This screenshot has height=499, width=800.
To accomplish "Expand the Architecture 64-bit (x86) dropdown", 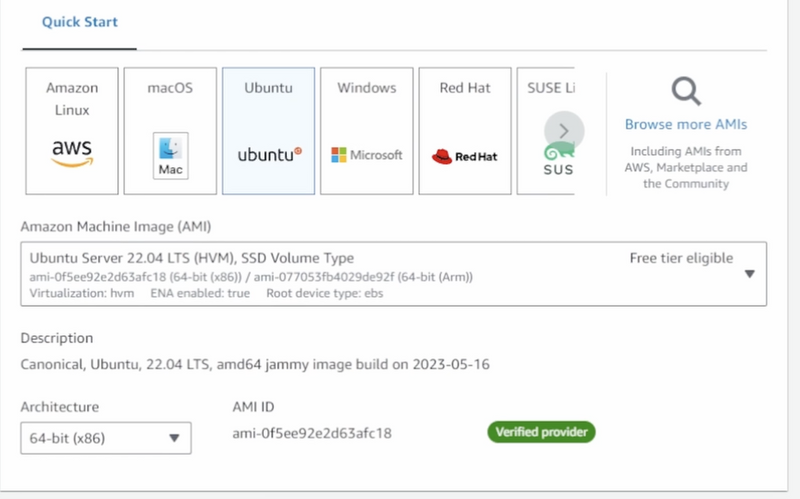I will 106,438.
